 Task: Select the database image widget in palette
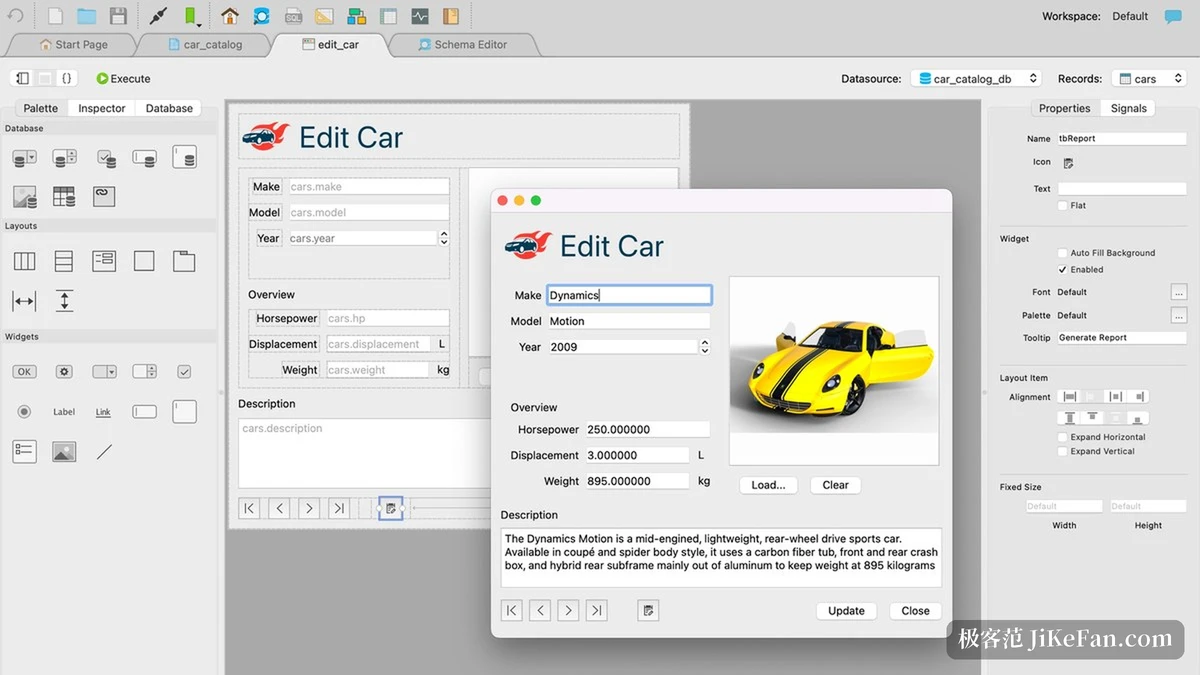[x=24, y=197]
